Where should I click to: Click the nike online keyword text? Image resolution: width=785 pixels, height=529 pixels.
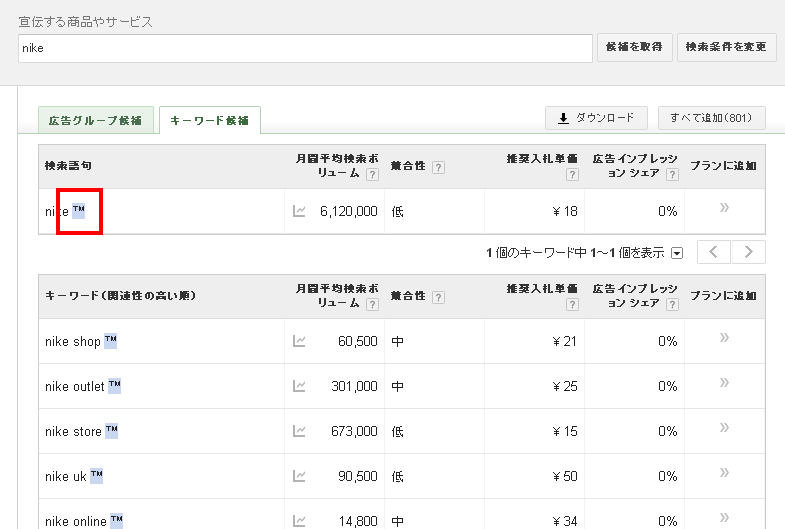pos(76,521)
